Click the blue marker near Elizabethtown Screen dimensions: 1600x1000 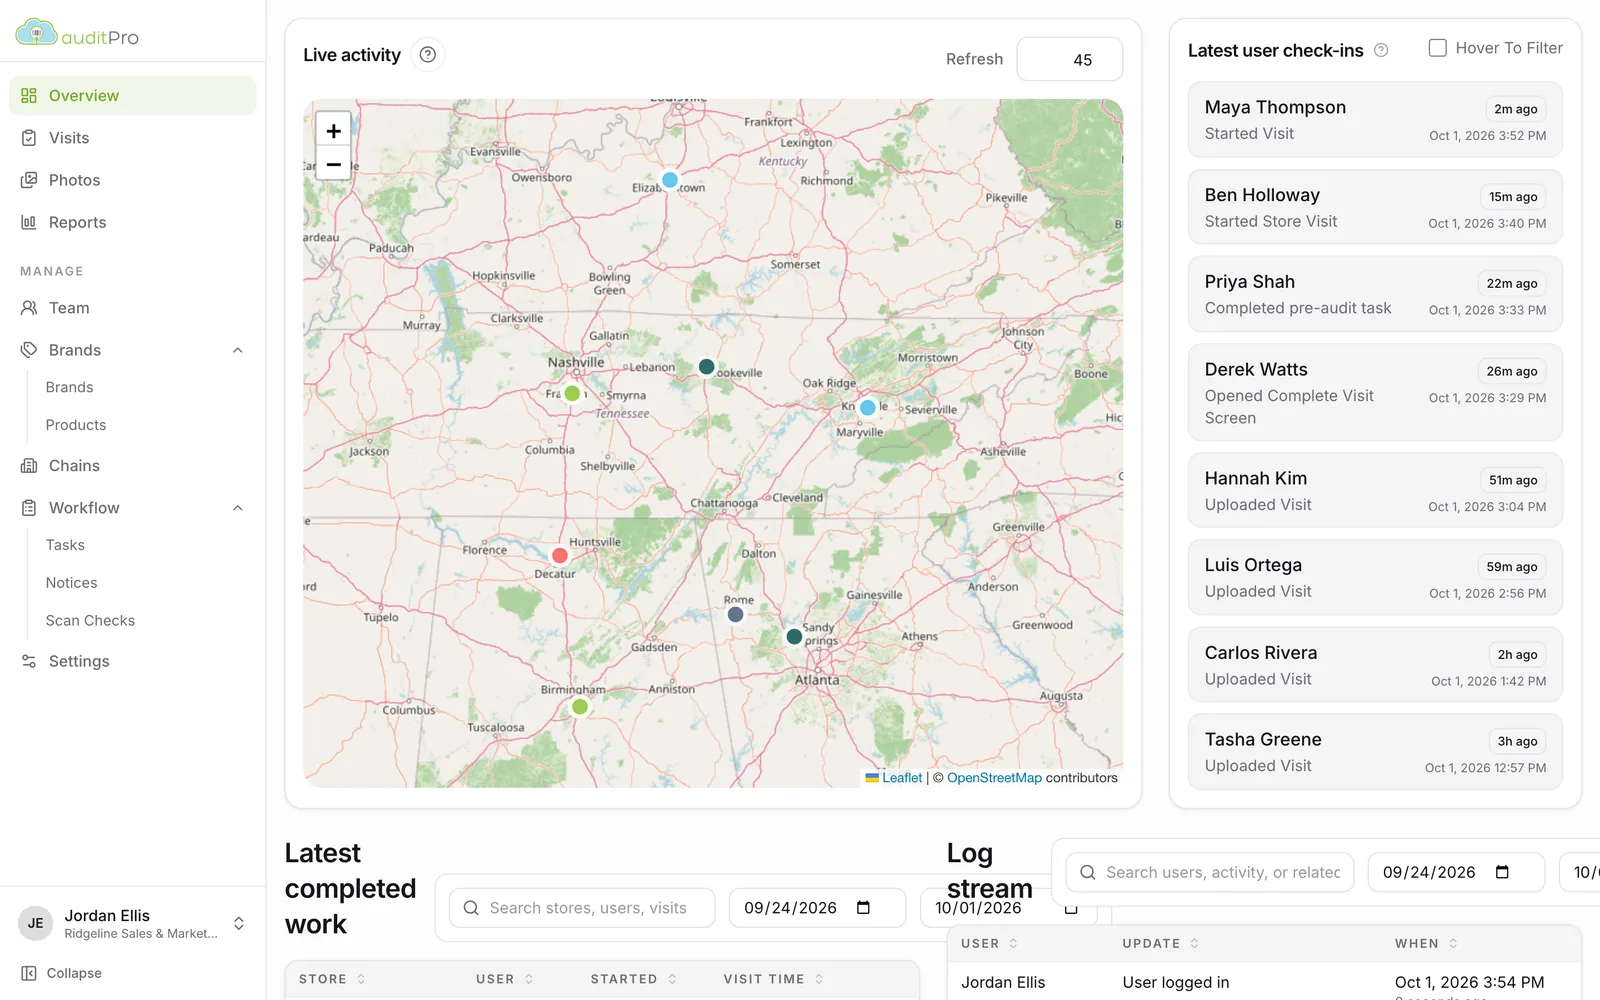[670, 180]
